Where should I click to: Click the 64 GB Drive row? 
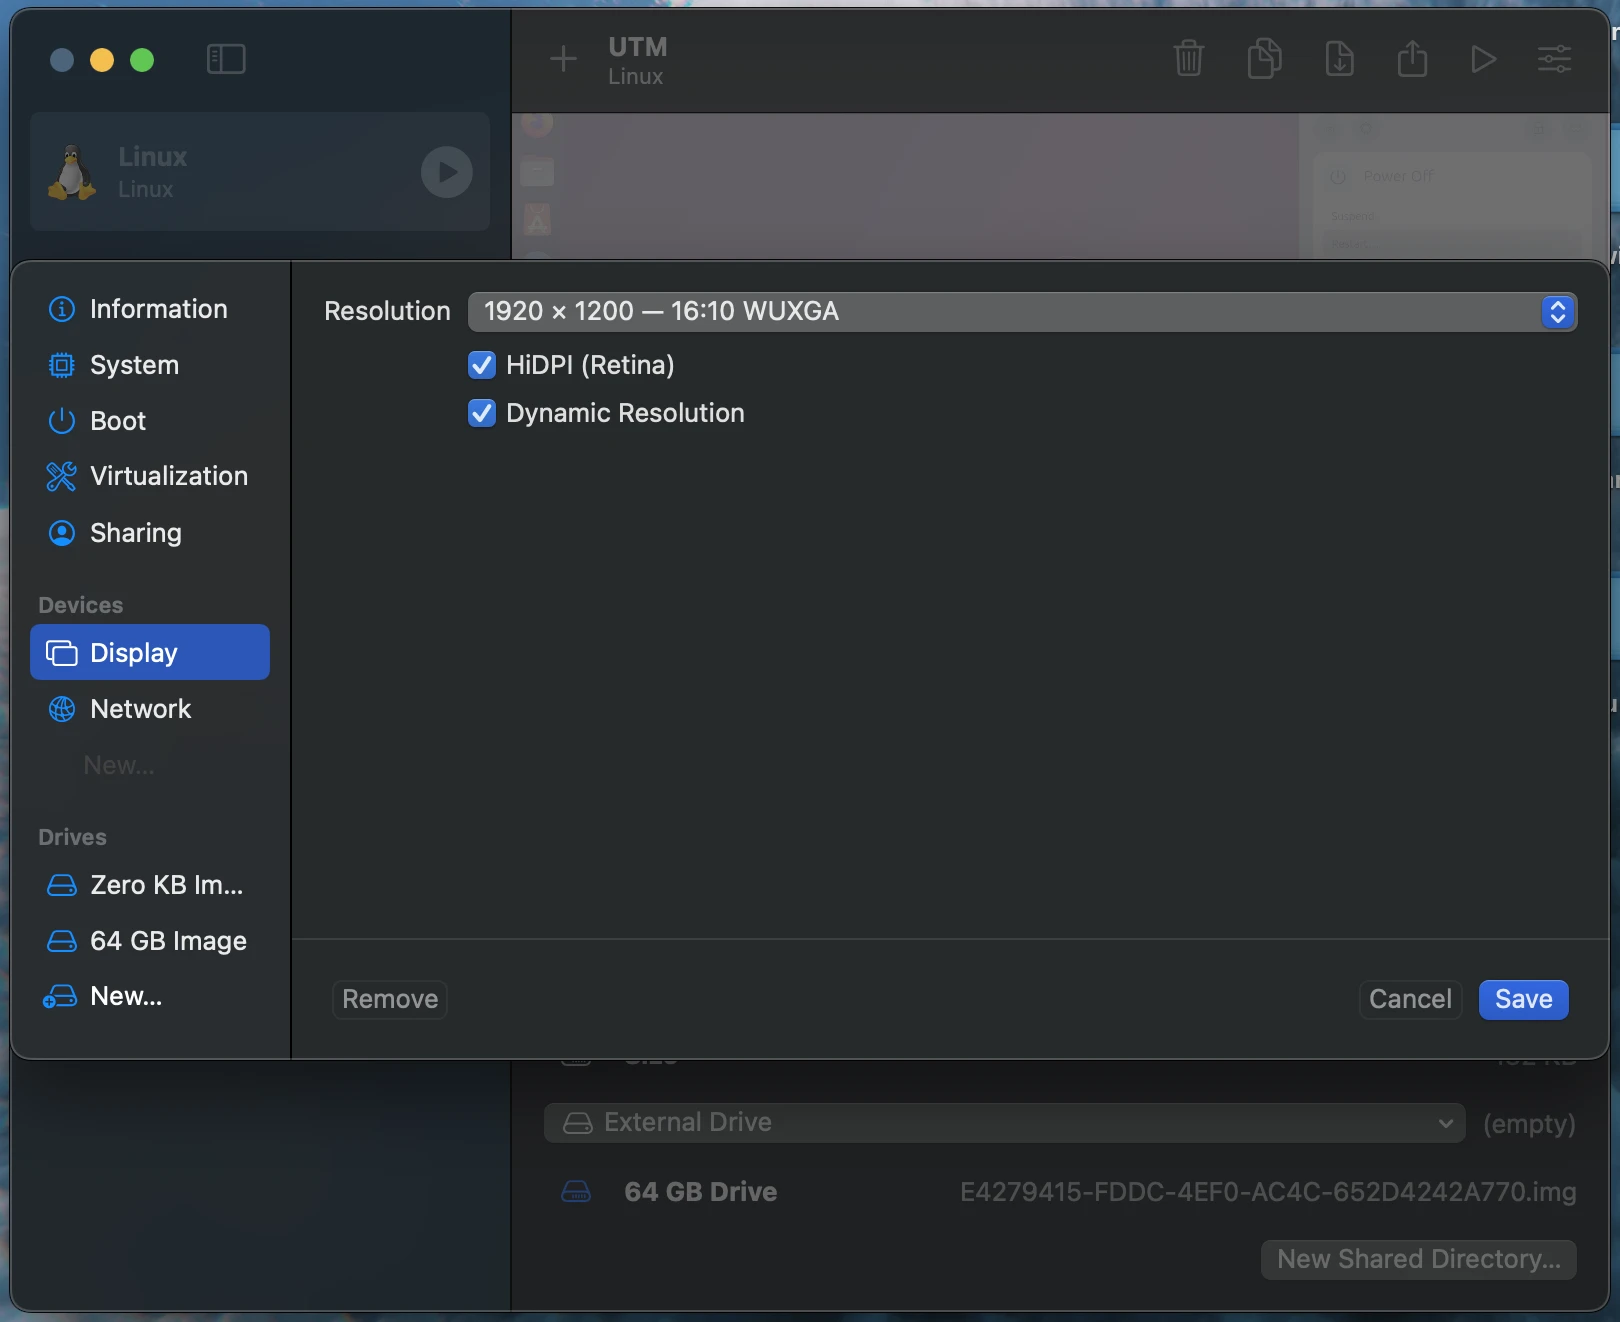pos(1067,1192)
